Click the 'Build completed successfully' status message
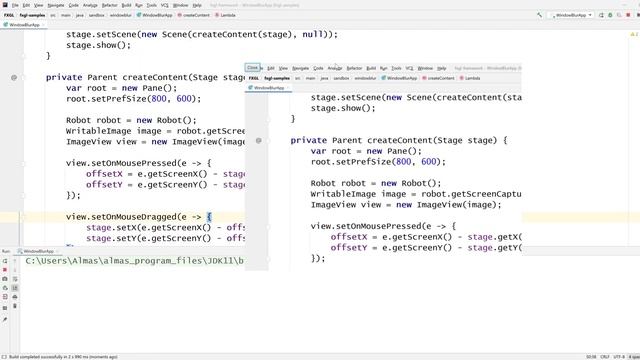Viewport: 640px width, 360px height. tap(63, 357)
